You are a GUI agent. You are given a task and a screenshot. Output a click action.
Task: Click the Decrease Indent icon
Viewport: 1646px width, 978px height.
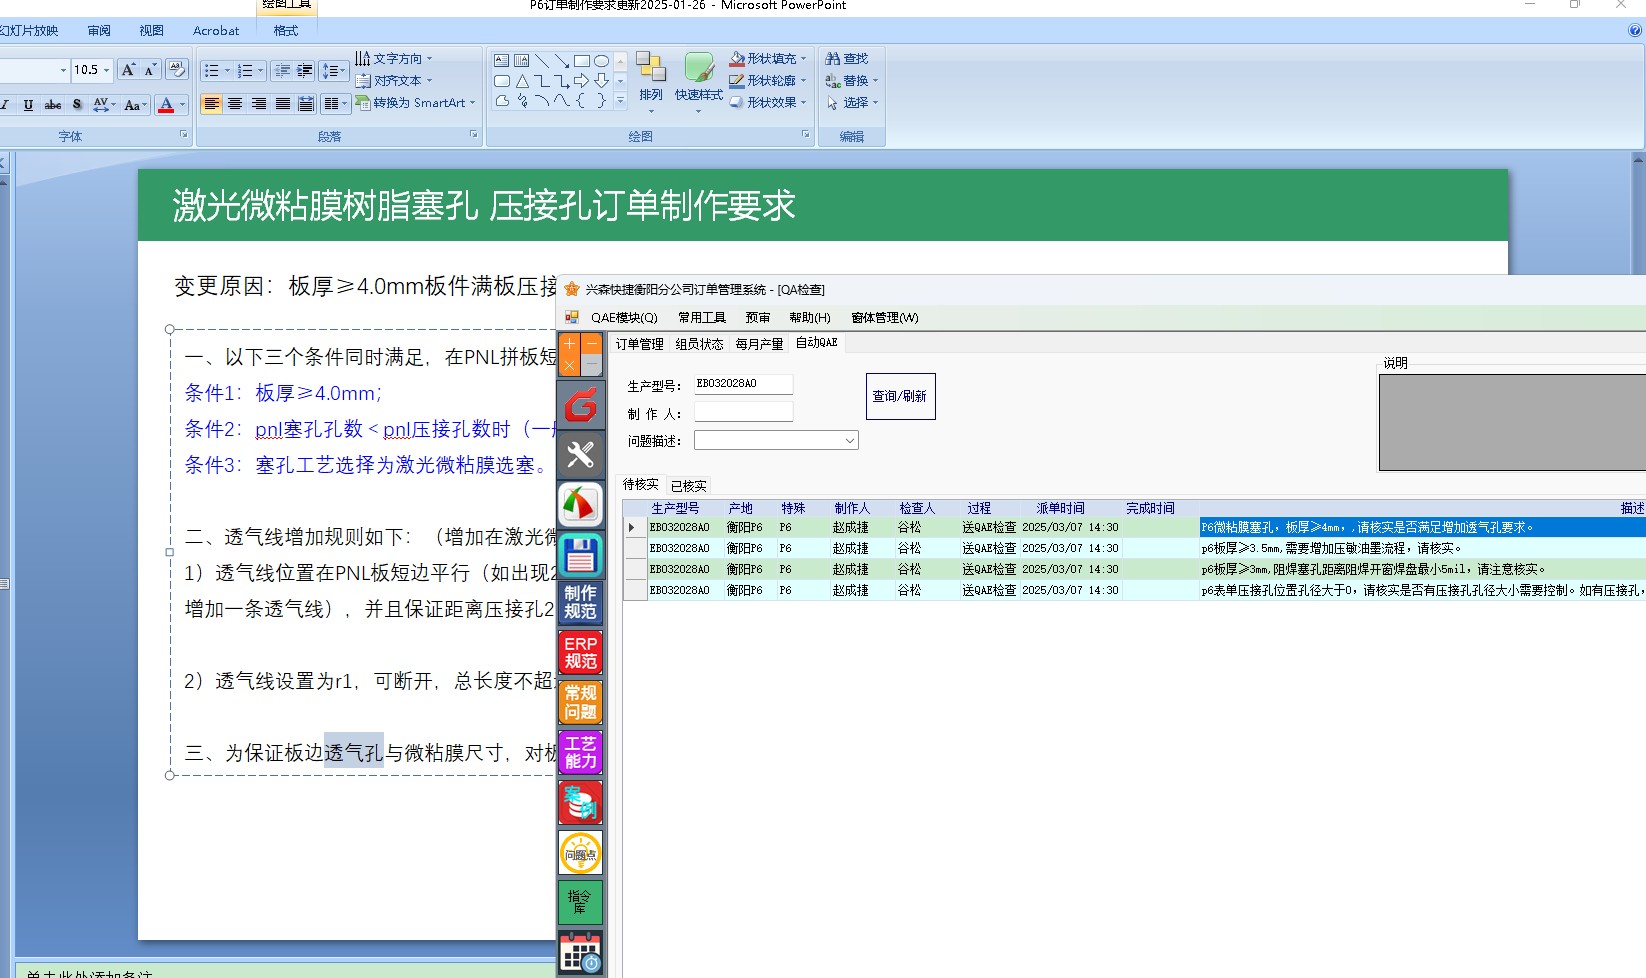pyautogui.click(x=283, y=71)
